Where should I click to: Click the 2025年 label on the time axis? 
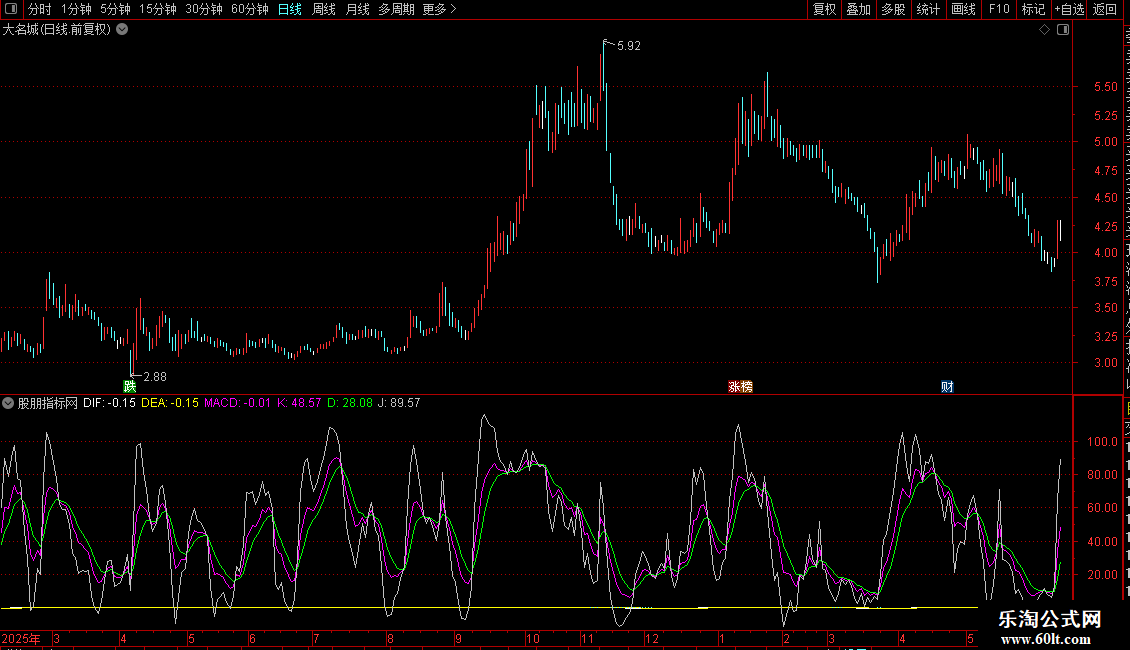(x=21, y=639)
